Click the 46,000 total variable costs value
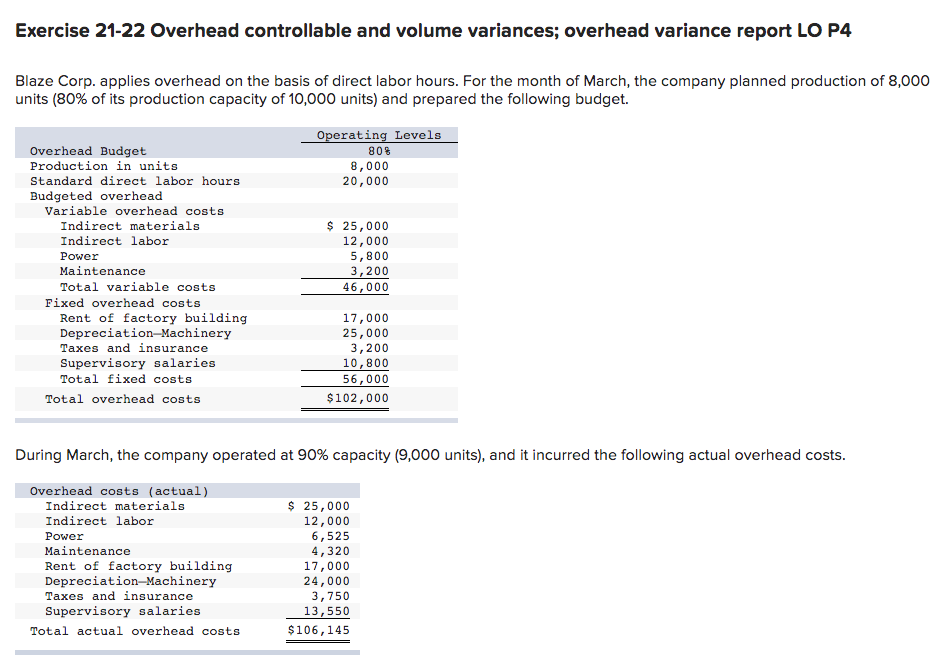Screen dimensions: 939x671 366,287
